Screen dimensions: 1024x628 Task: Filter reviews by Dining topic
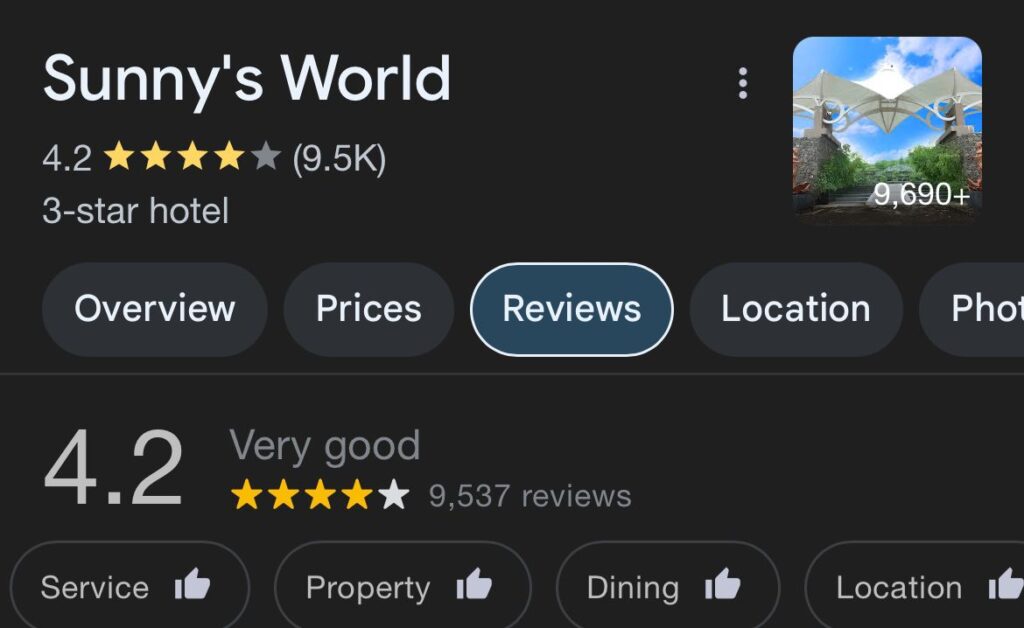coord(668,586)
